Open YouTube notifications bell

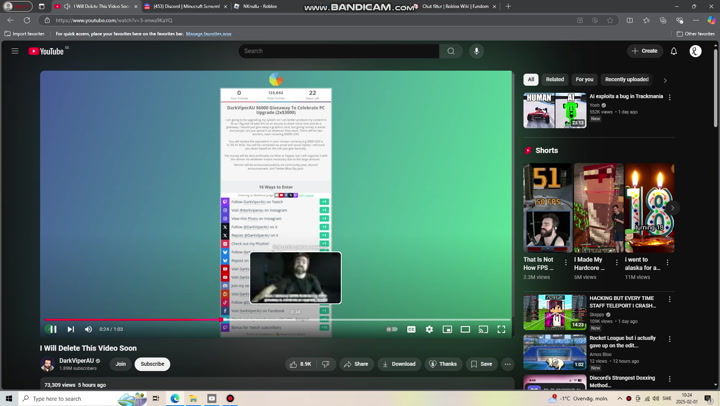pos(674,51)
